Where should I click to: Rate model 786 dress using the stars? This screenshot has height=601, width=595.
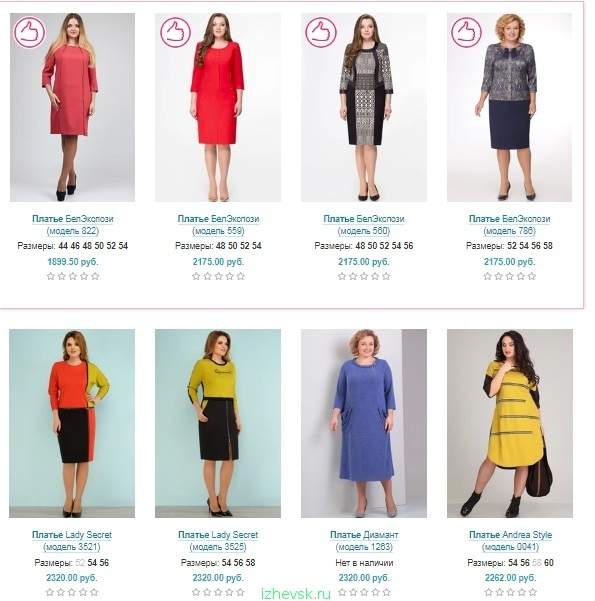click(x=510, y=276)
